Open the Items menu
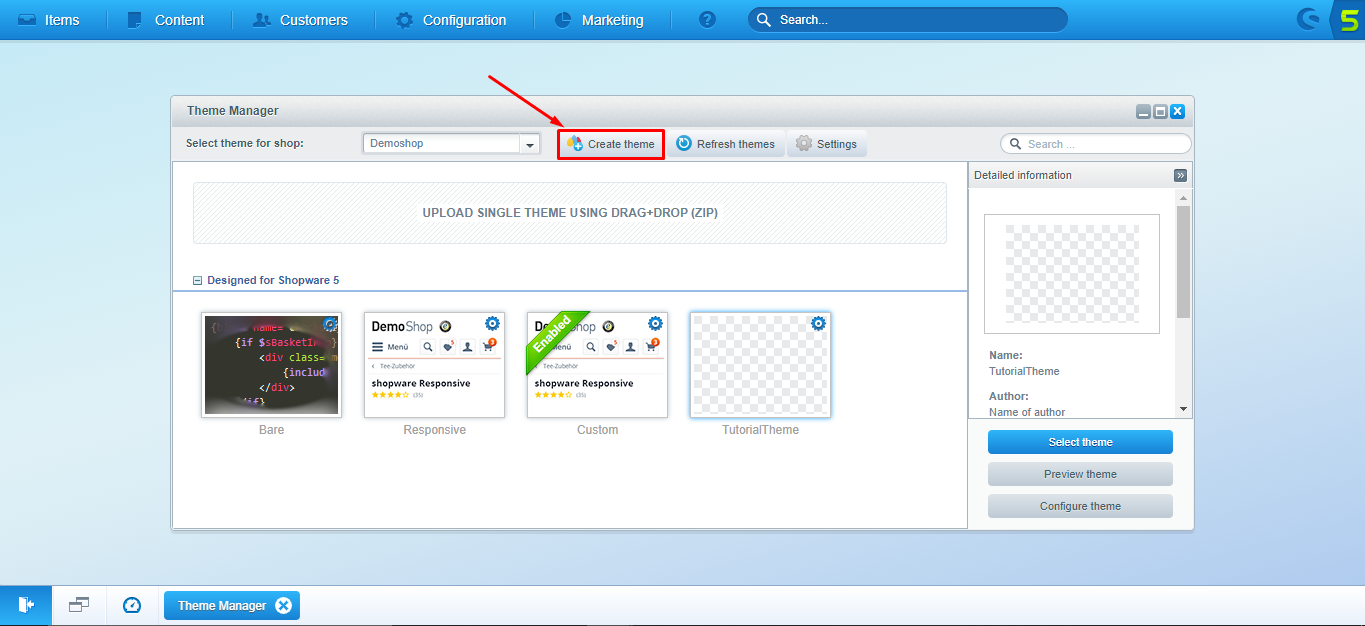1365x626 pixels. [x=49, y=20]
